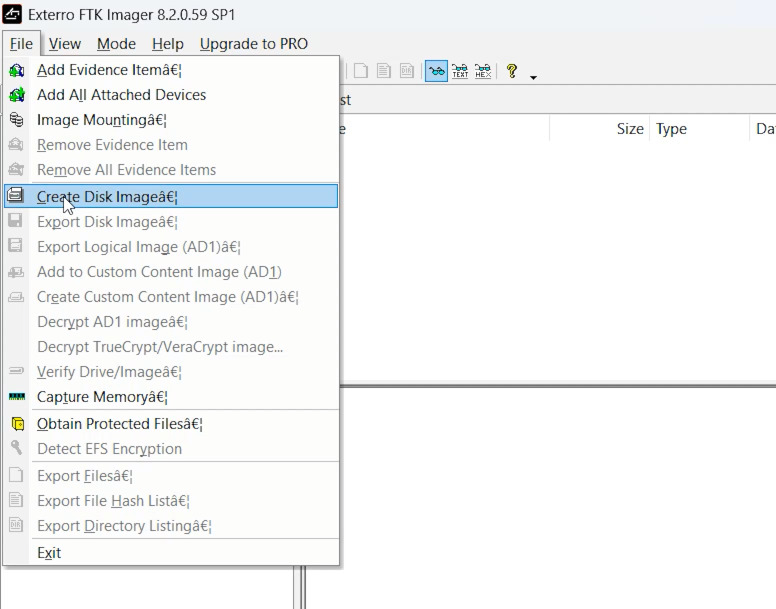Click the Remove All Evidence Items icon

click(16, 169)
